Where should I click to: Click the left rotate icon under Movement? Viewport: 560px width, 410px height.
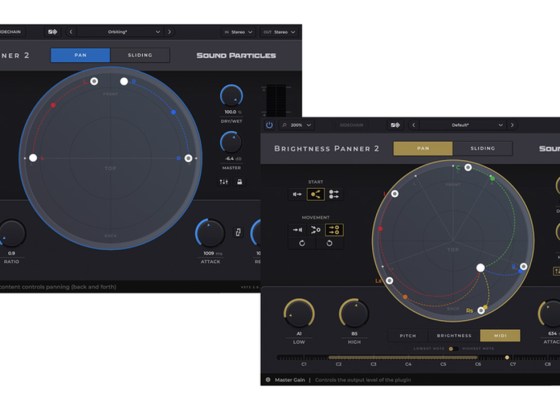coord(302,243)
